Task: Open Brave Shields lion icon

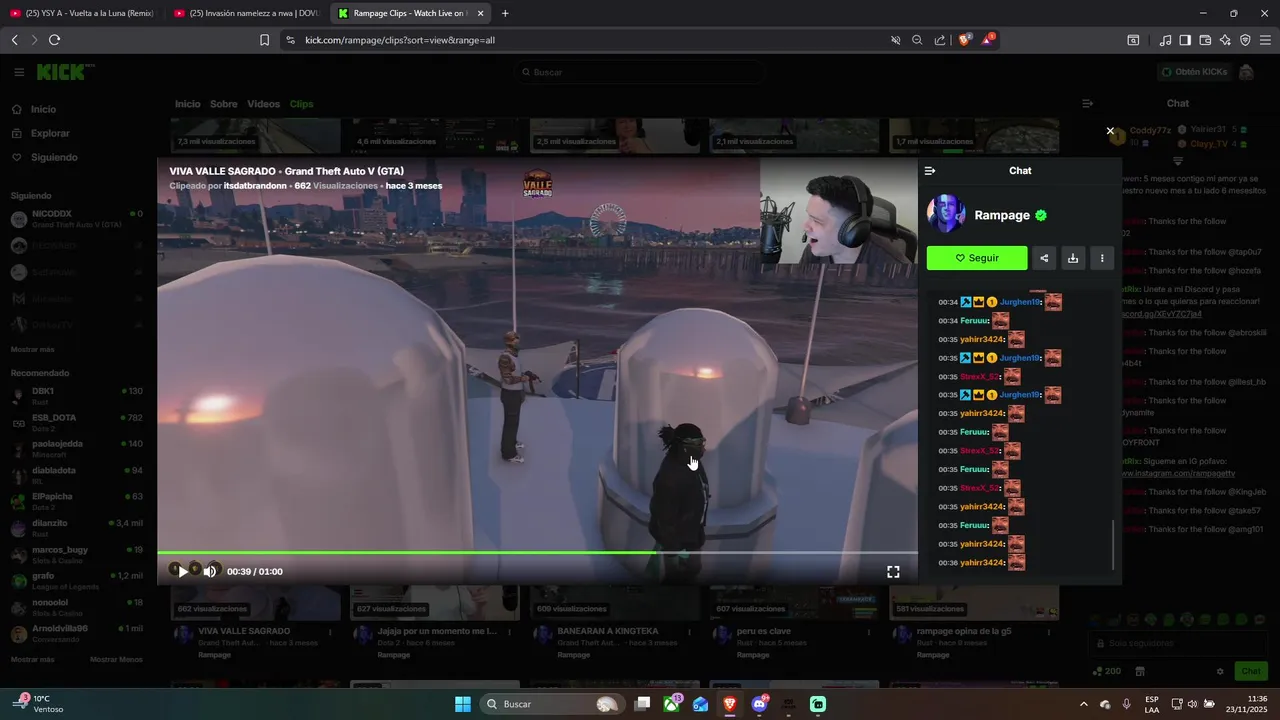Action: tap(965, 40)
